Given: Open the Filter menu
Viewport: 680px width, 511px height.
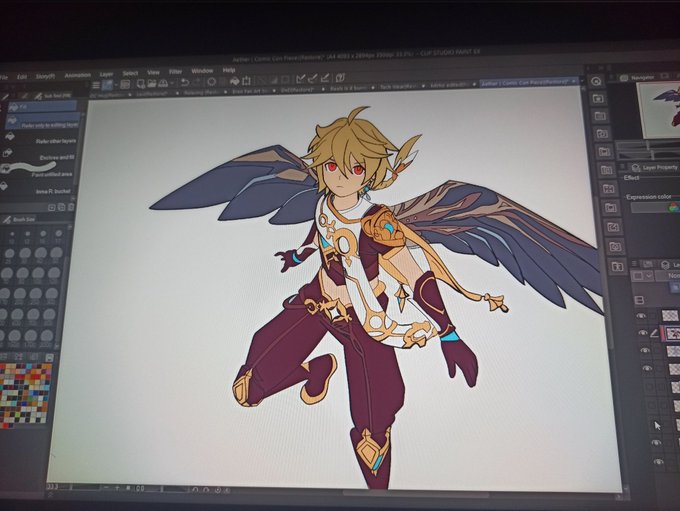Looking at the screenshot, I should click(176, 72).
